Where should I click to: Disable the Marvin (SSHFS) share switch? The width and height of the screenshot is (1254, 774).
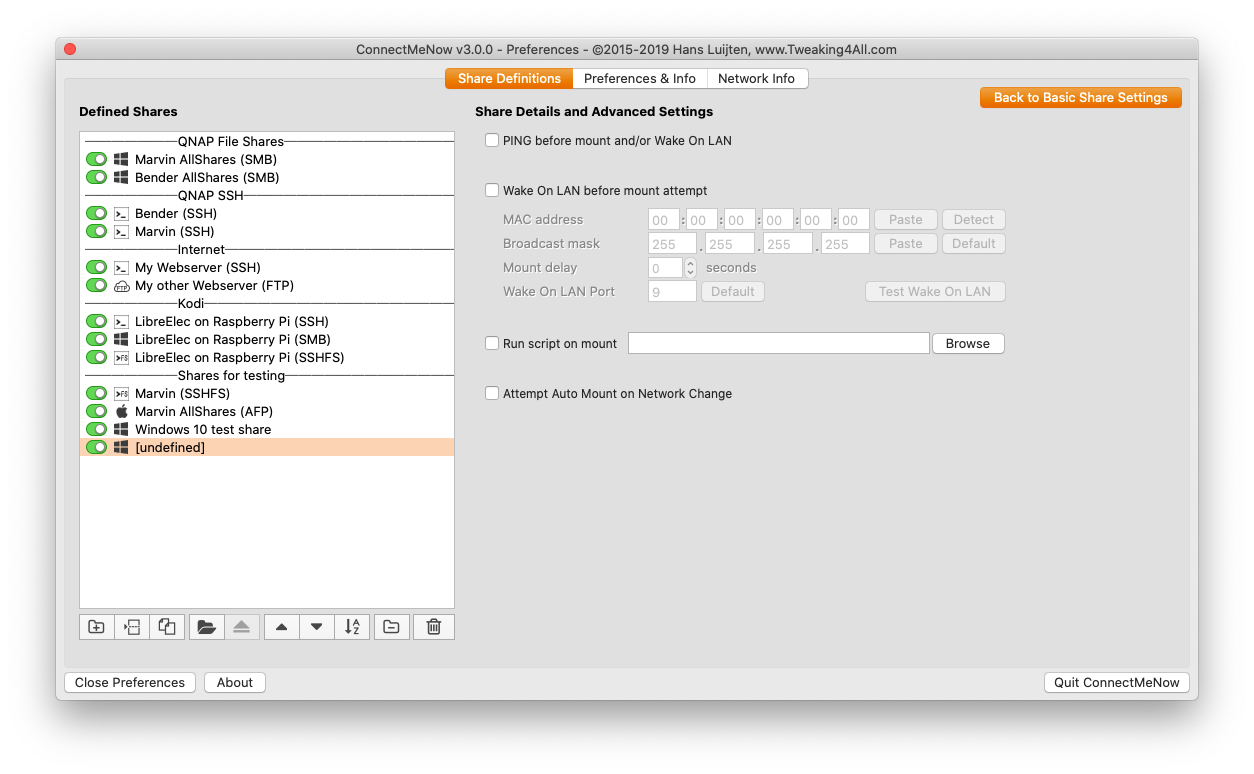coord(96,393)
